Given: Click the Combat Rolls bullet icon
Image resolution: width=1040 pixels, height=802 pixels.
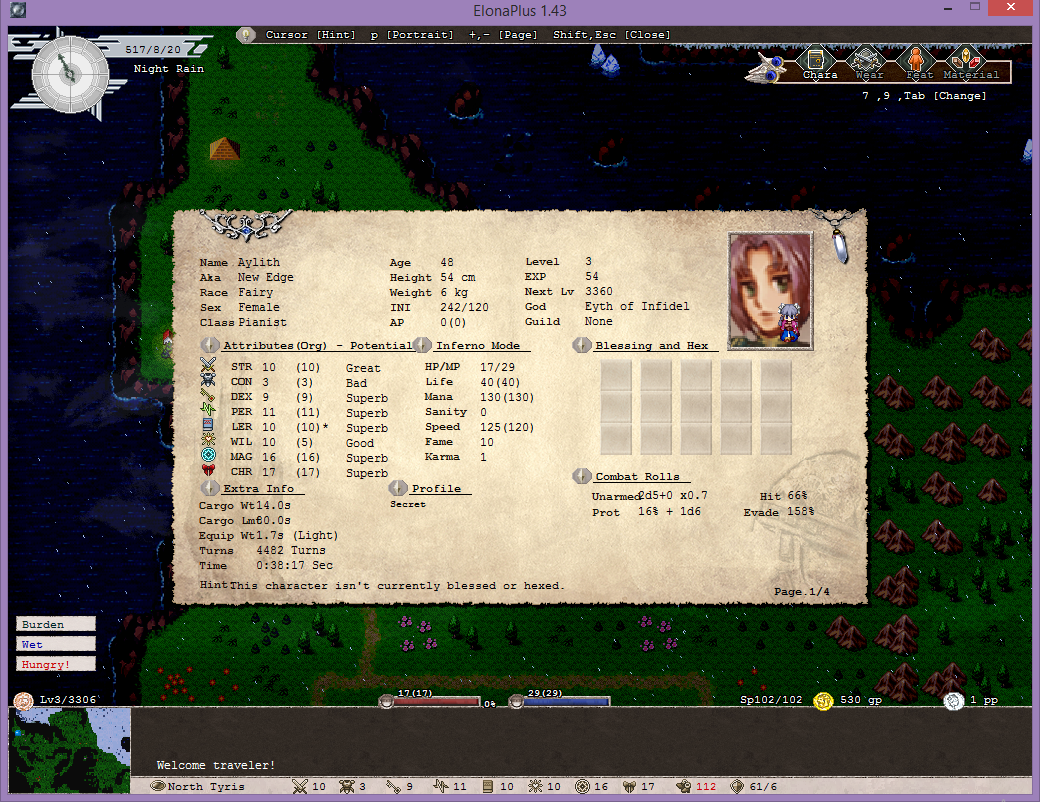Looking at the screenshot, I should 582,476.
